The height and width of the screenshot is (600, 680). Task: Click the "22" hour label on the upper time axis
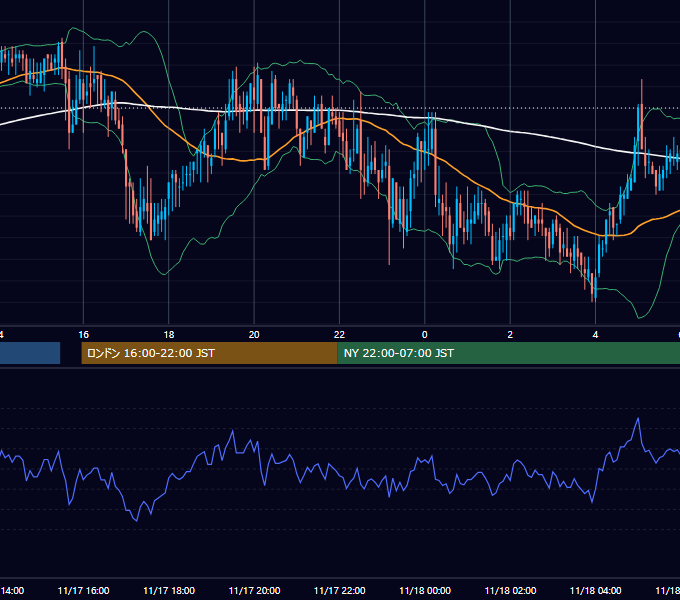[339, 335]
